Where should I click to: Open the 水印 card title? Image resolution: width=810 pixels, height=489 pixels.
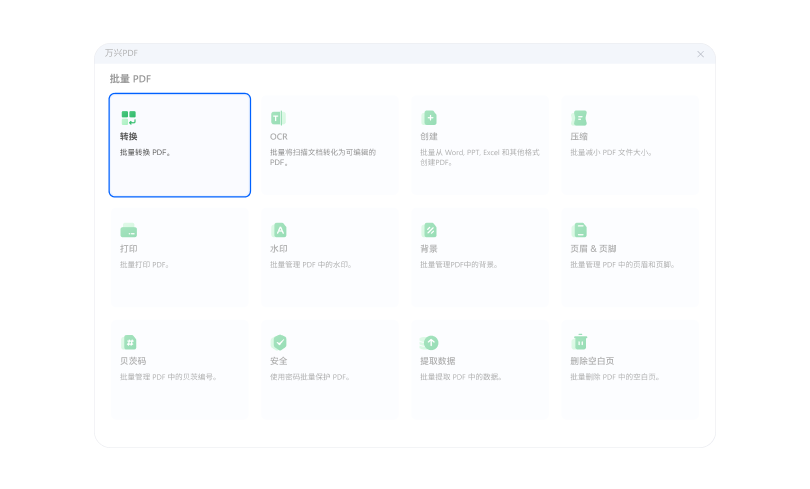coord(278,248)
